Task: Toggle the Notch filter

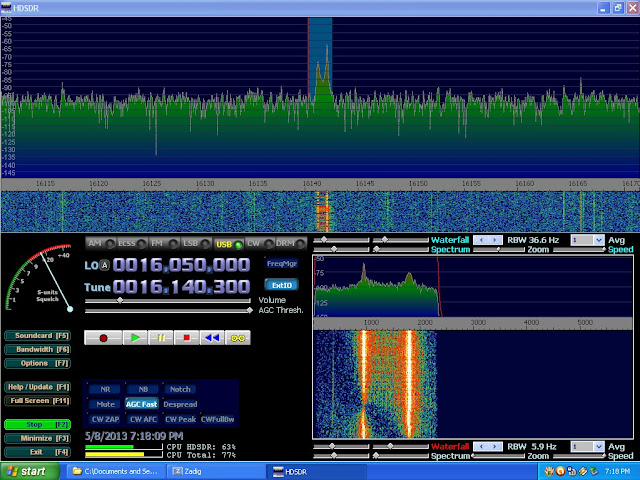Action: (180, 389)
